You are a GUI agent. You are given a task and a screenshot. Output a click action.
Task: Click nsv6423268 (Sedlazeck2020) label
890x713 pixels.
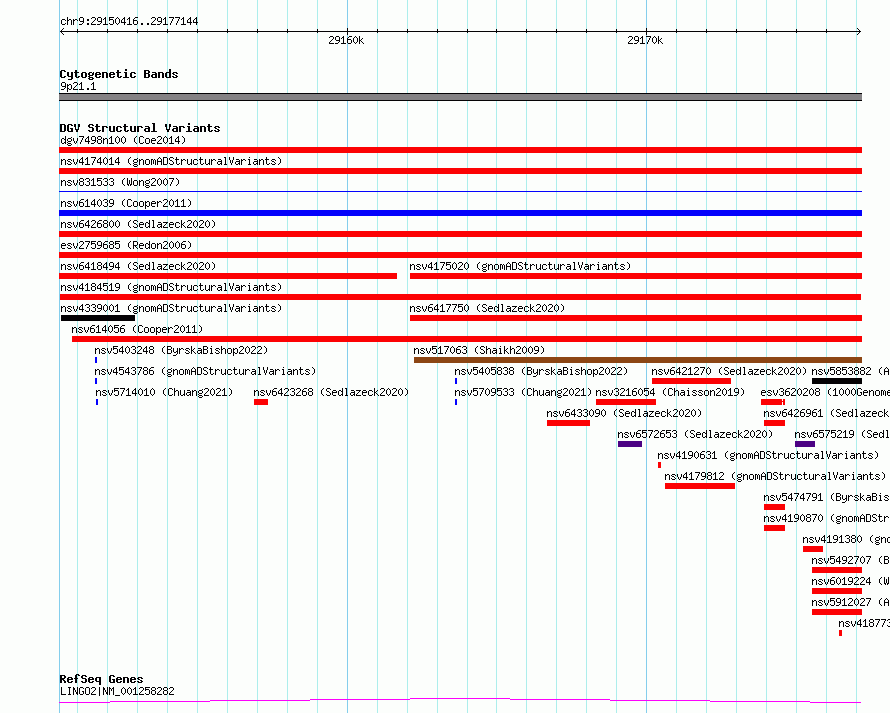point(331,392)
